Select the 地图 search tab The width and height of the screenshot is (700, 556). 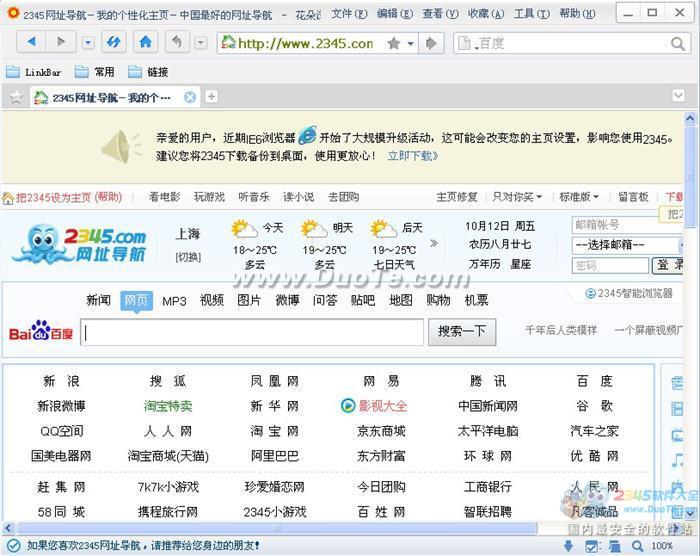pyautogui.click(x=400, y=301)
